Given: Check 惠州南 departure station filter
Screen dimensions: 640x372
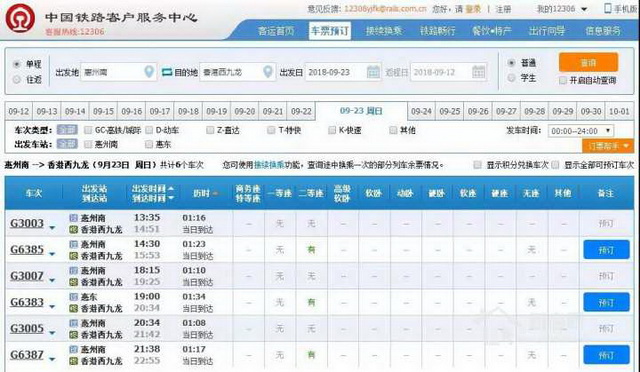Looking at the screenshot, I should pyautogui.click(x=88, y=144).
